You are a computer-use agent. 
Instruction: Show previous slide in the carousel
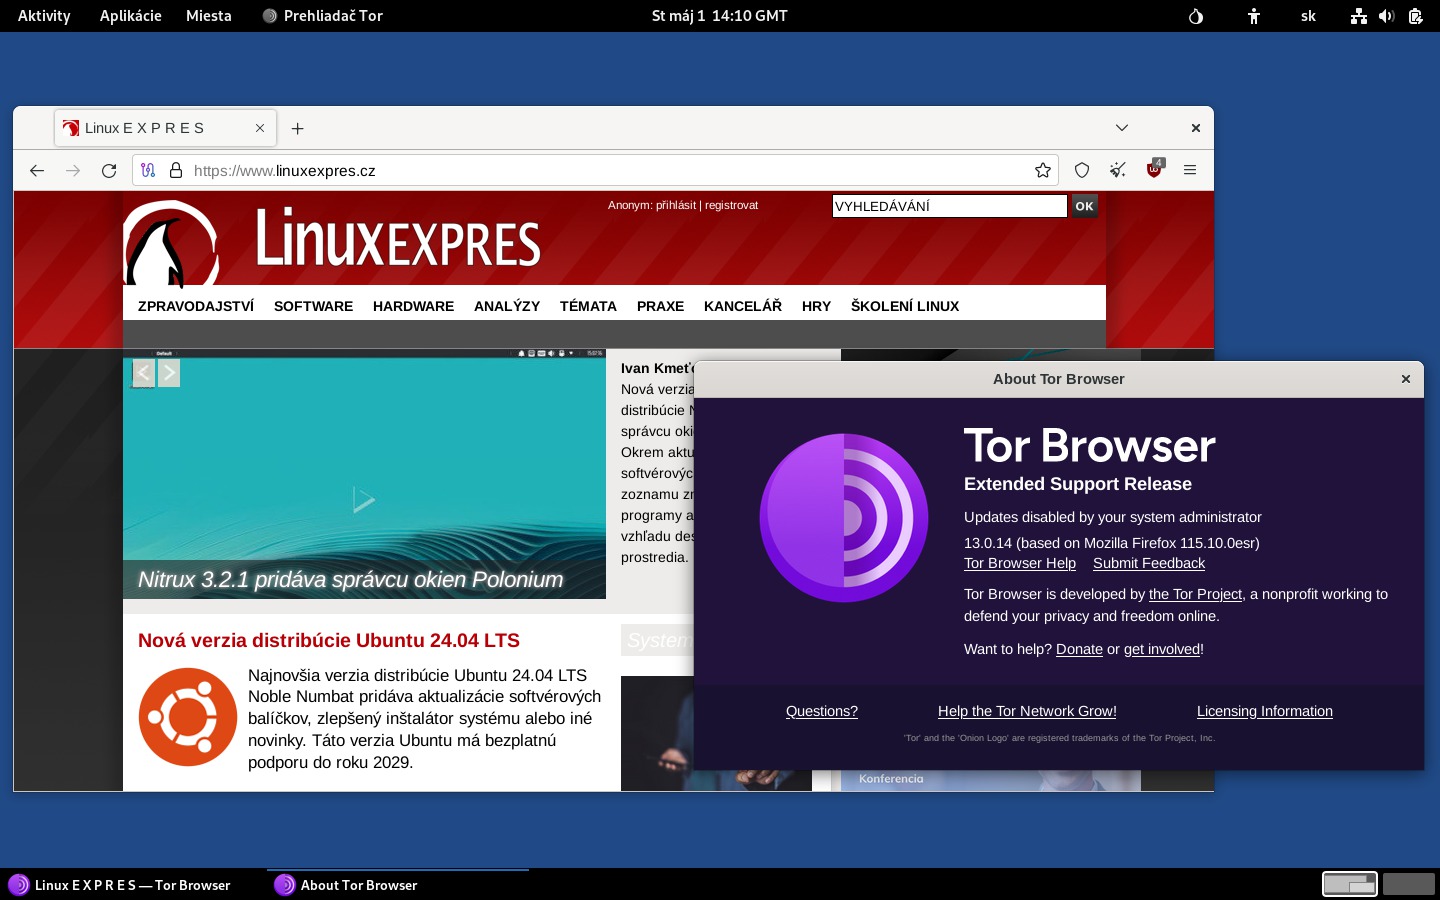144,373
